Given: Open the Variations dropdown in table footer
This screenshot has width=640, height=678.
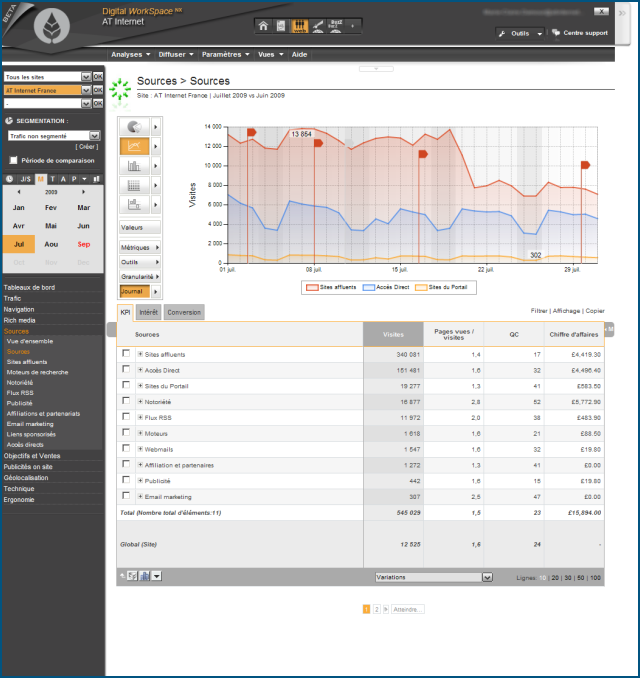Looking at the screenshot, I should [x=487, y=577].
